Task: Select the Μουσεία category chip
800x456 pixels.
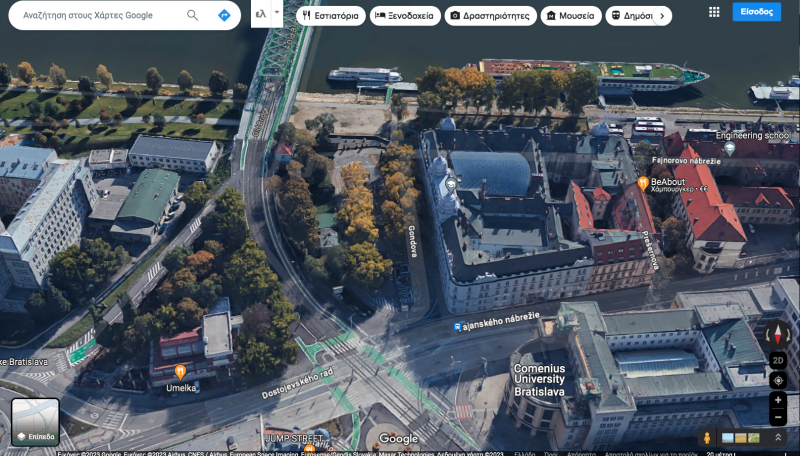Action: (x=570, y=16)
